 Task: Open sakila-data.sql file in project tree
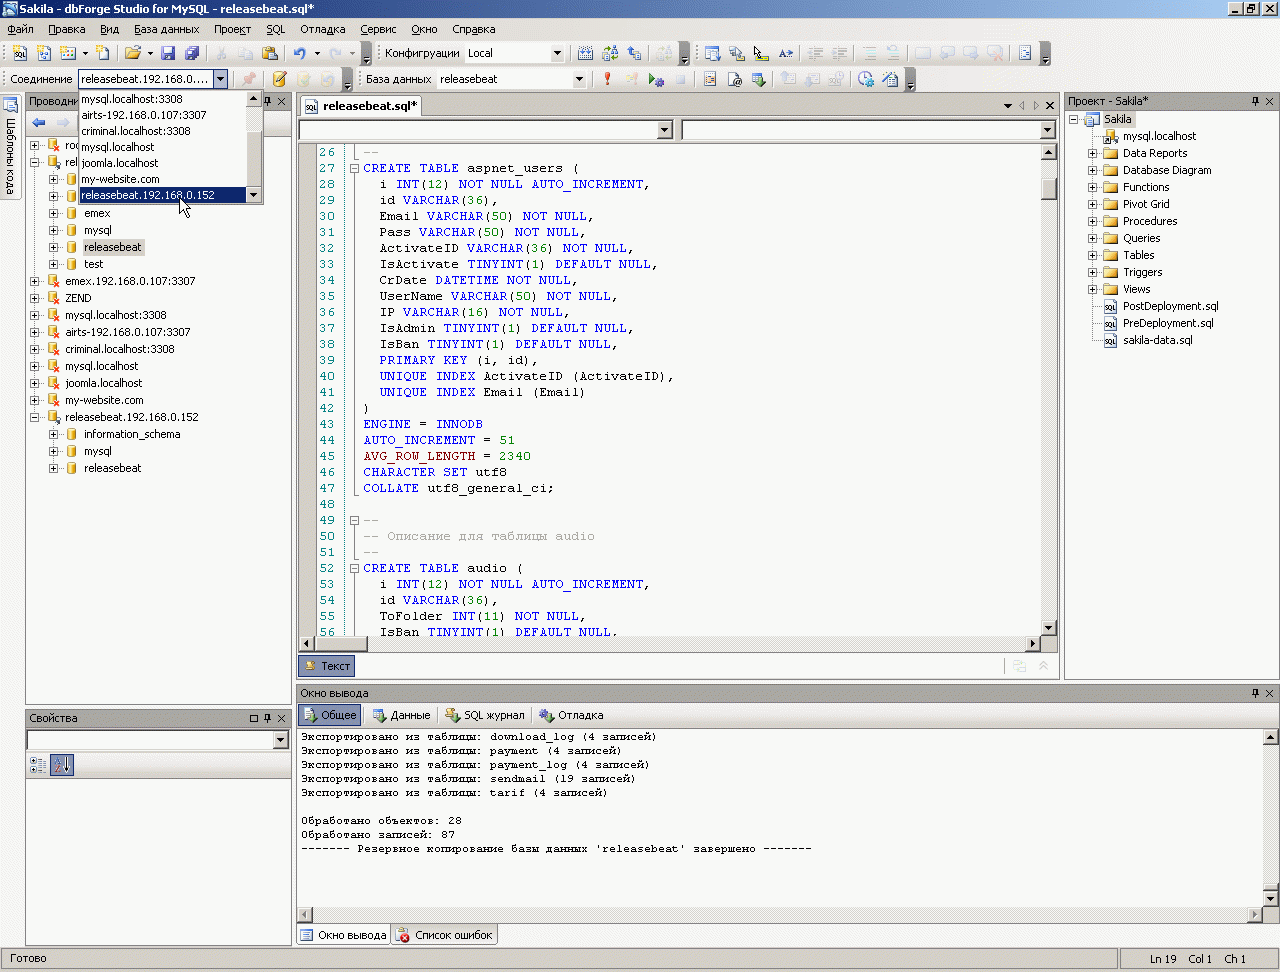click(x=1157, y=340)
